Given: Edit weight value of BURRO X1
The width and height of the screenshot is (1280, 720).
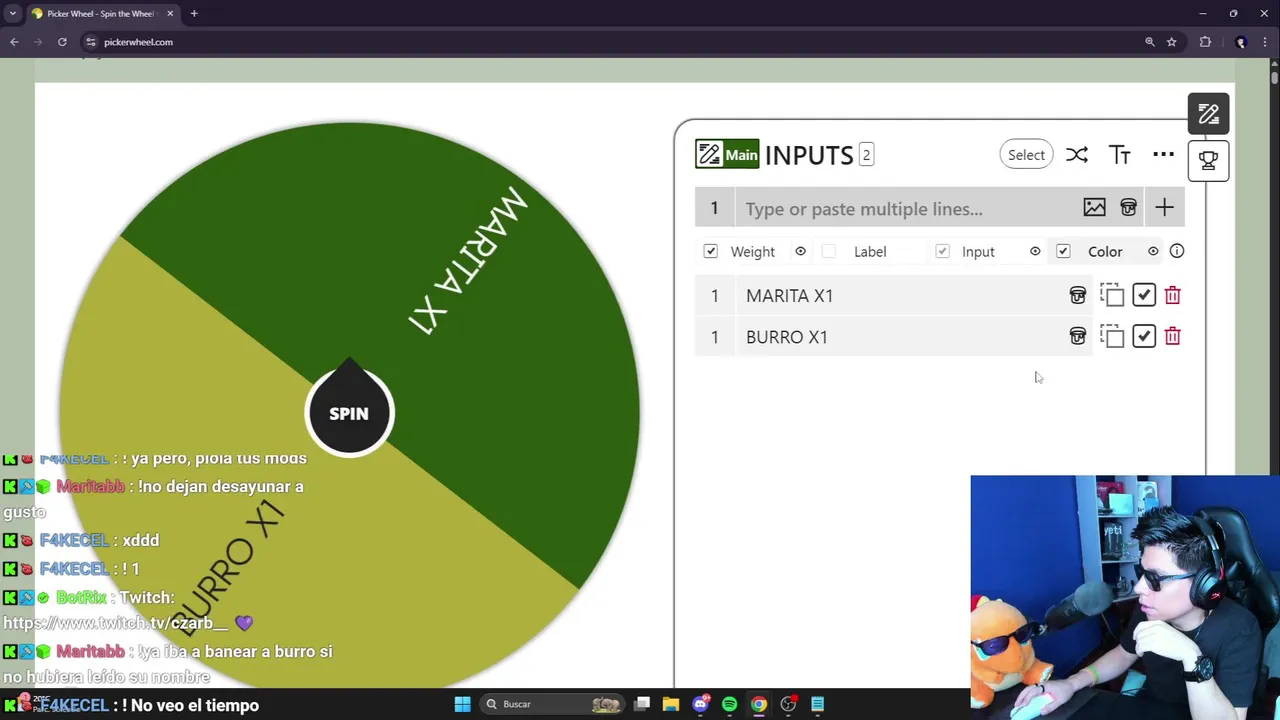Looking at the screenshot, I should point(714,336).
